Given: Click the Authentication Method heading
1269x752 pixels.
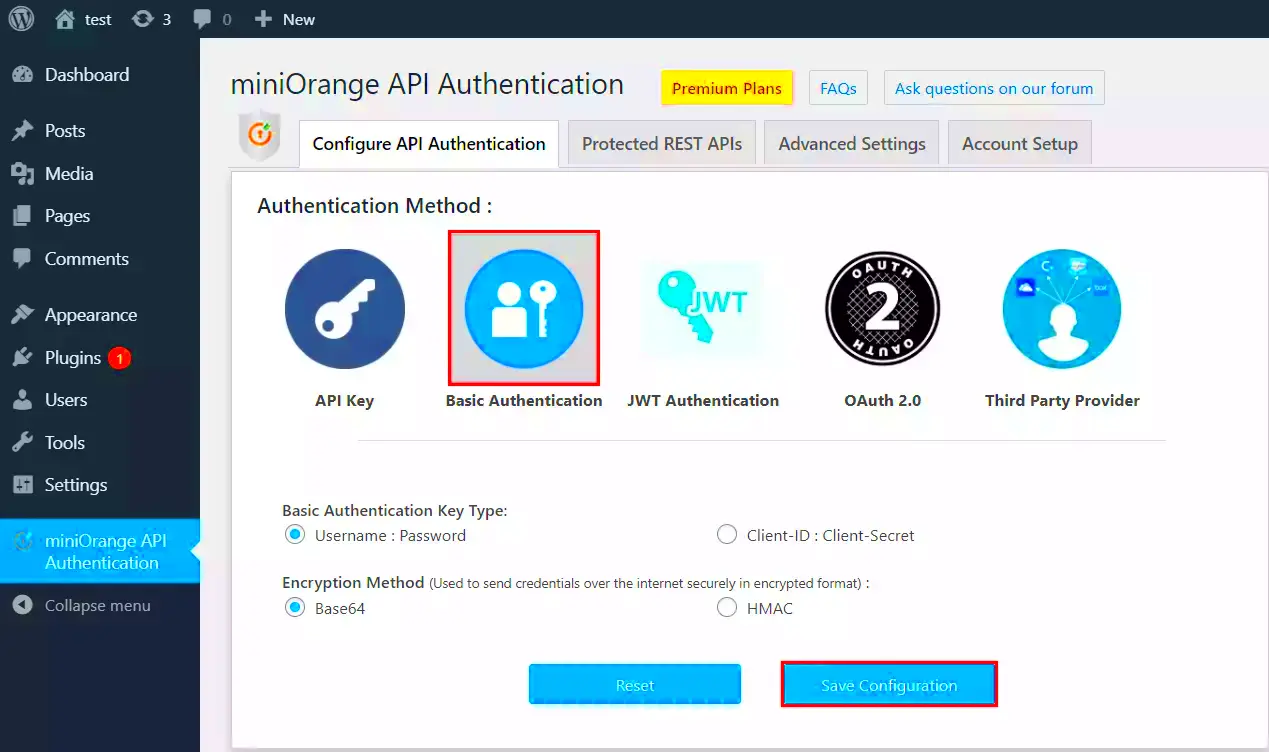Looking at the screenshot, I should pyautogui.click(x=374, y=206).
